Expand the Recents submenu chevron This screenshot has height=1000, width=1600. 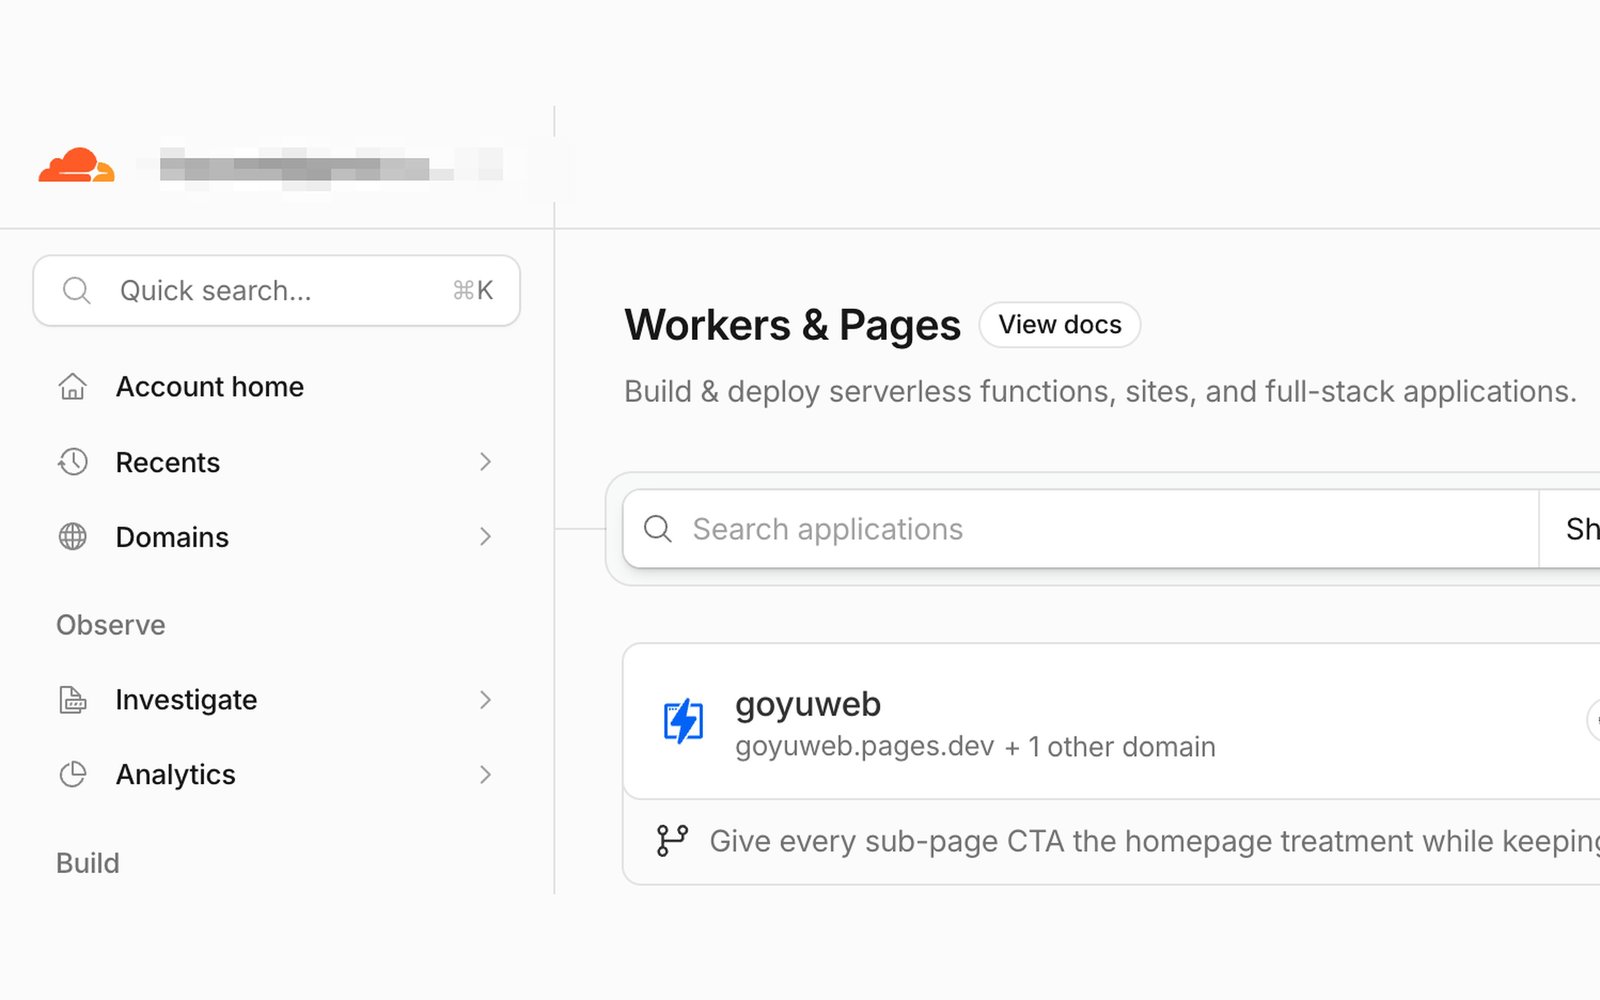point(485,462)
